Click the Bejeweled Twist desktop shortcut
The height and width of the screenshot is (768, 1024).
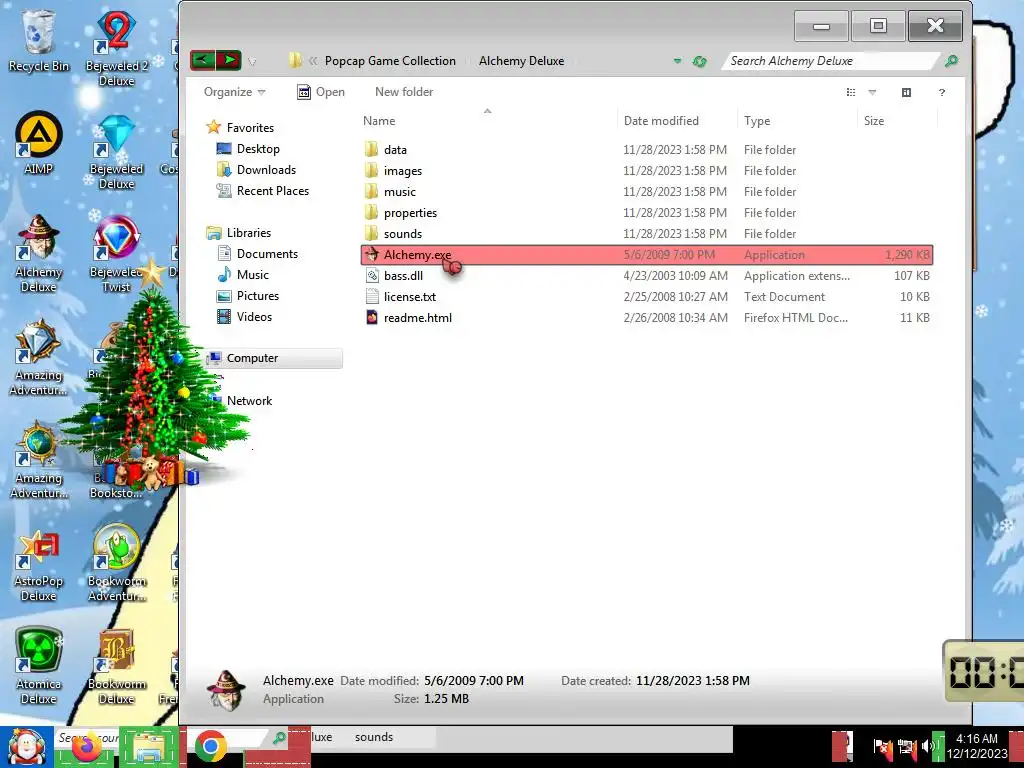116,255
